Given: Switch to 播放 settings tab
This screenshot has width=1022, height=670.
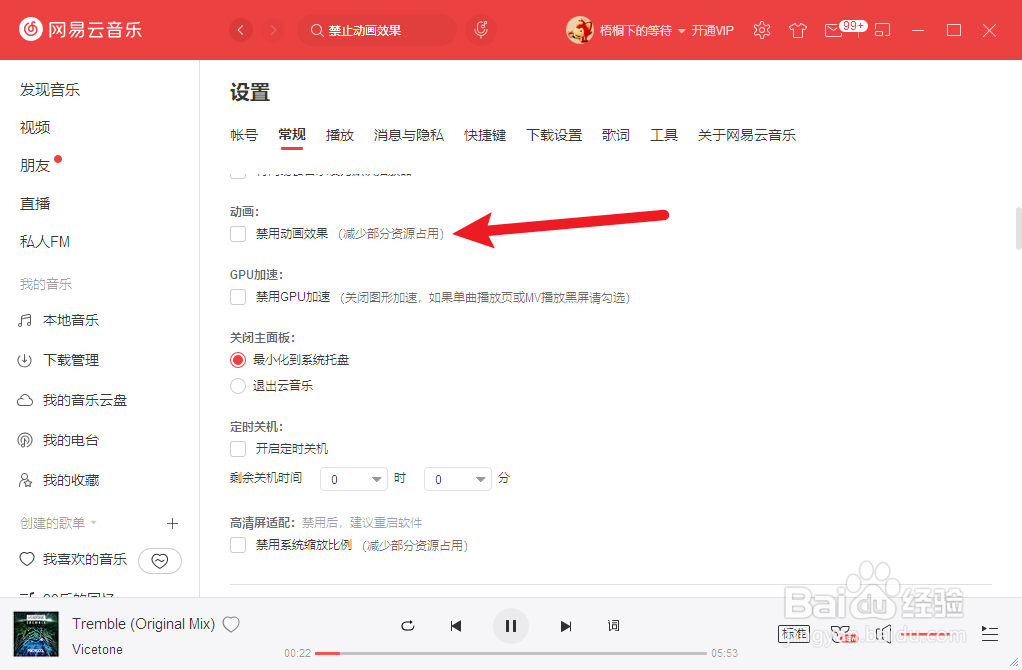Looking at the screenshot, I should [340, 135].
